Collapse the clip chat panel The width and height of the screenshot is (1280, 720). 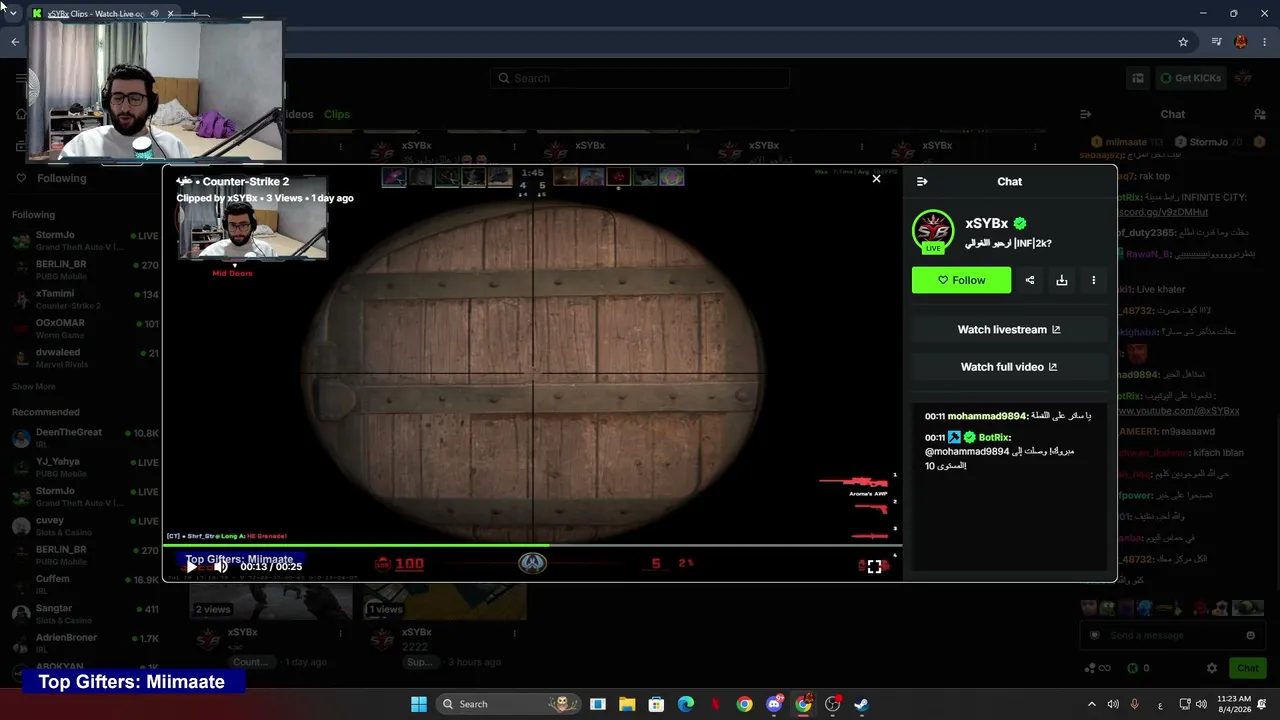pyautogui.click(x=922, y=181)
